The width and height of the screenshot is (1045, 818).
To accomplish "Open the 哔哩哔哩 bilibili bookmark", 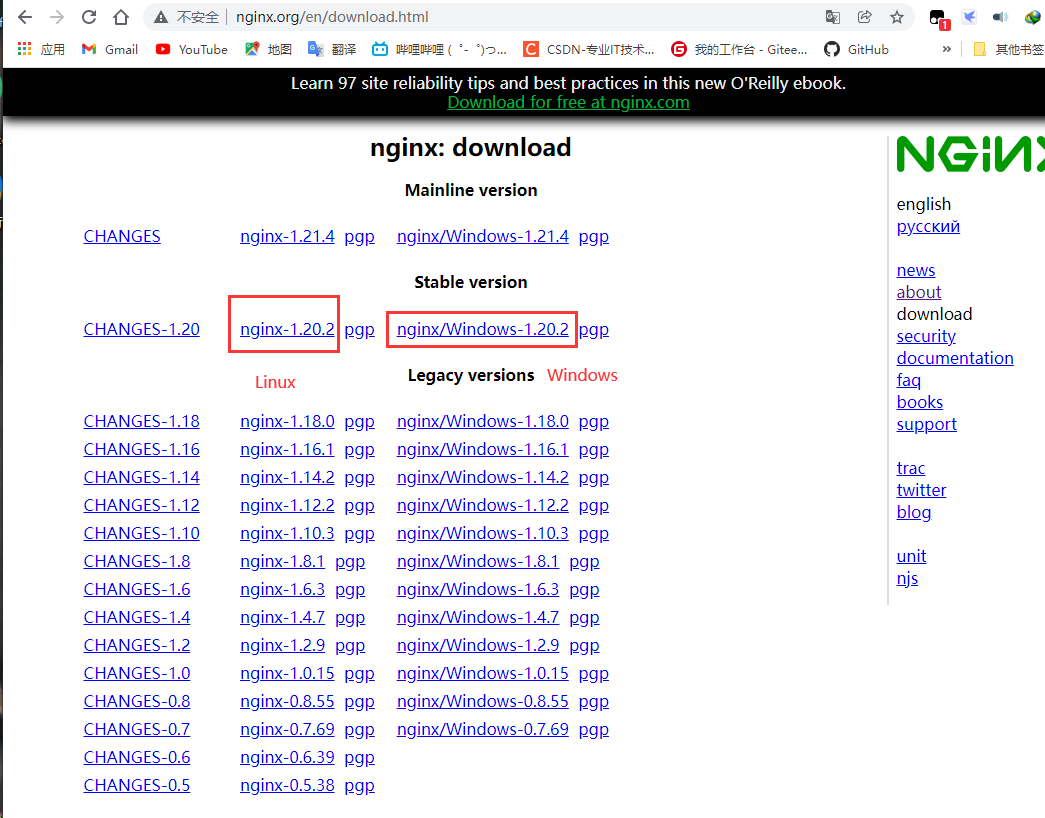I will point(439,49).
